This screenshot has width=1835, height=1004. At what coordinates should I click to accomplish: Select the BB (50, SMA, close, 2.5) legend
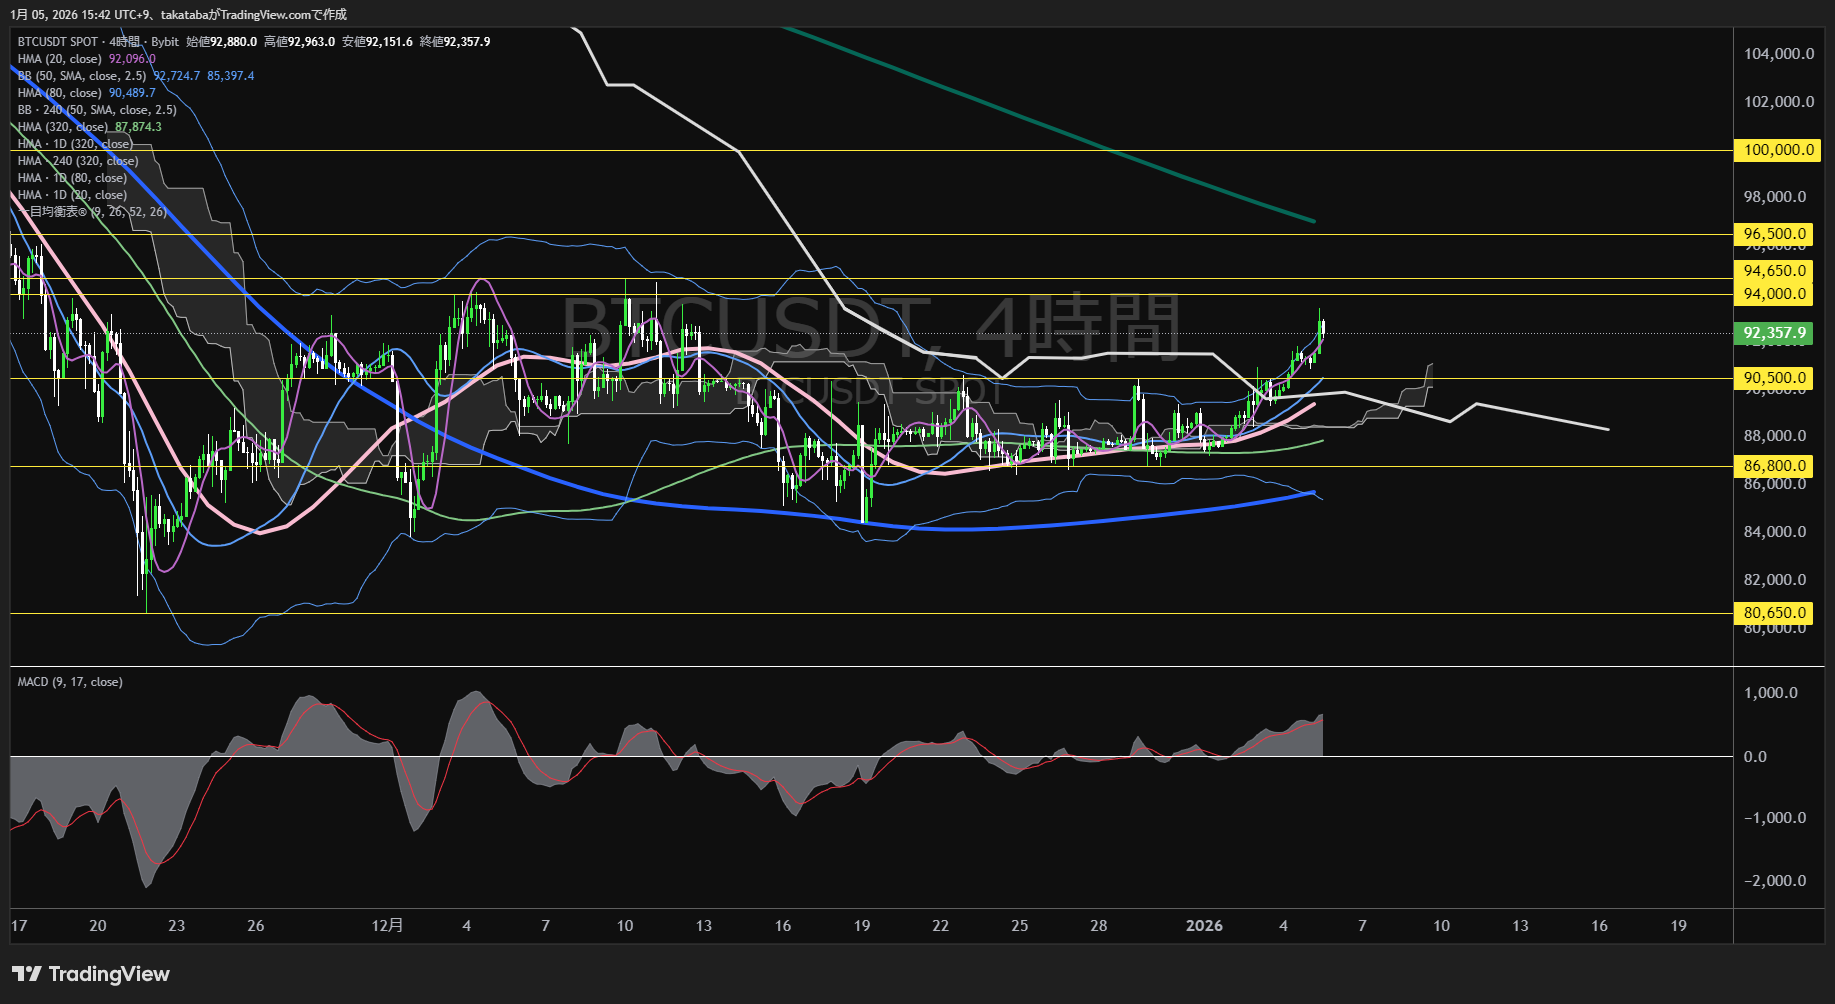pyautogui.click(x=82, y=76)
